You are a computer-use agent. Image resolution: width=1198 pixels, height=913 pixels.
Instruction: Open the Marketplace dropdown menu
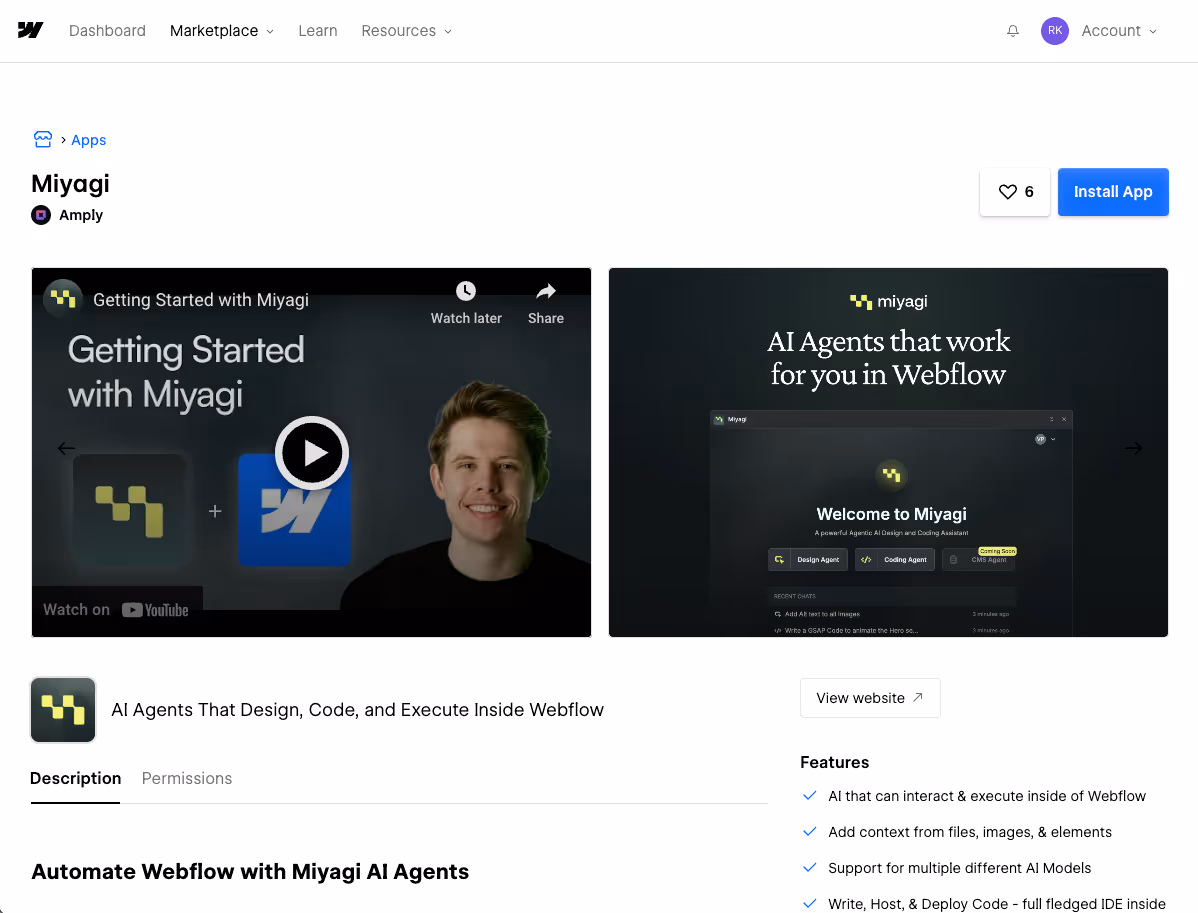coord(222,31)
